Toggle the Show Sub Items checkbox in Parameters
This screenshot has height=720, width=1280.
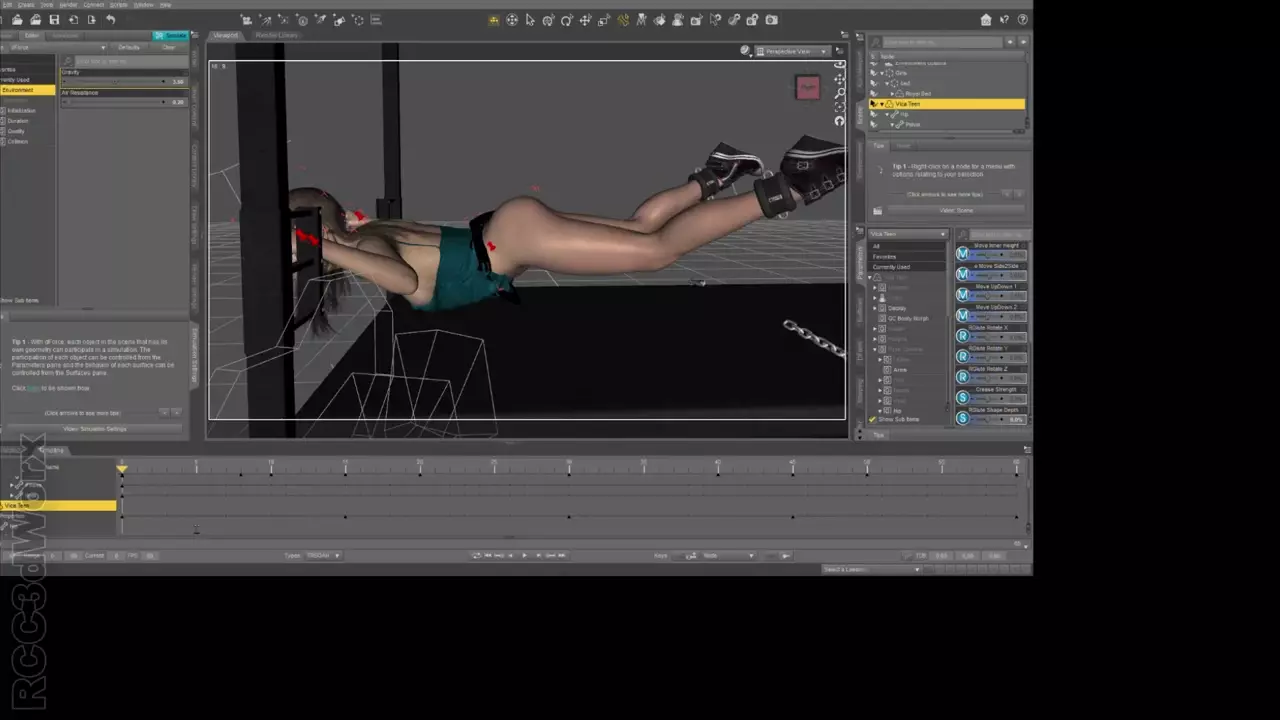tap(873, 420)
